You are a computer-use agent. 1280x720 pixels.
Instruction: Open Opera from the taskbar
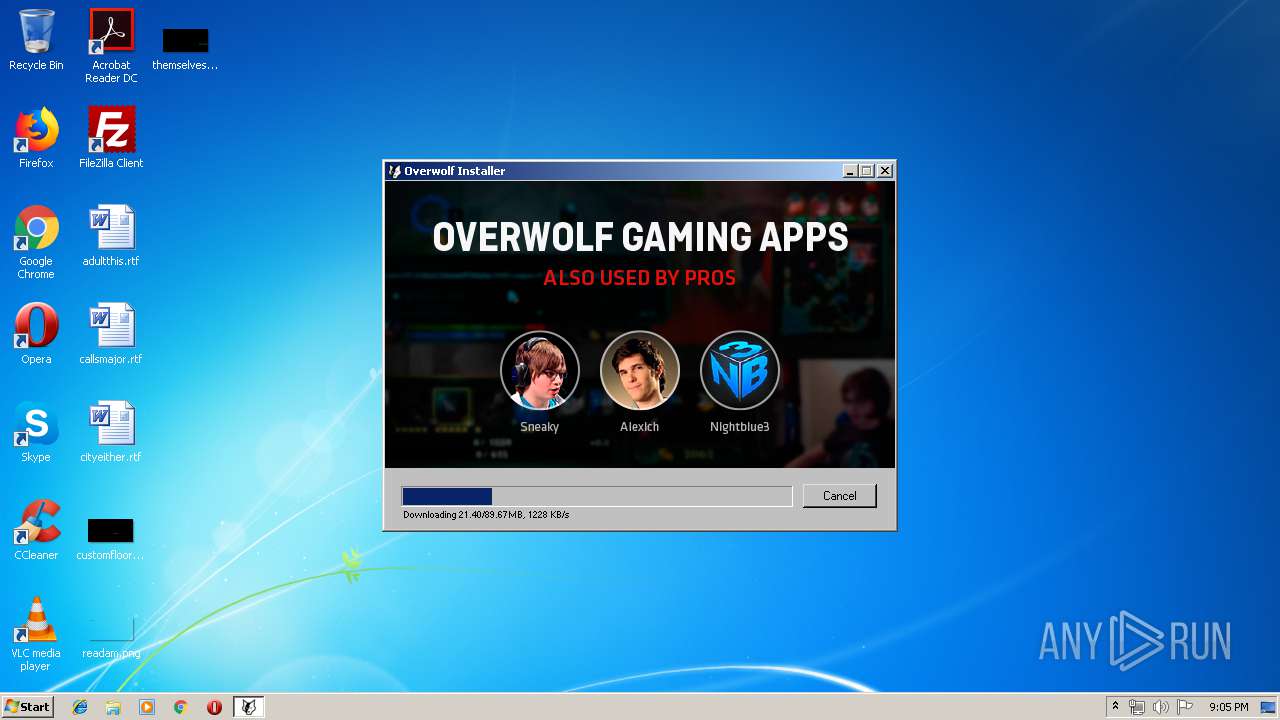214,707
